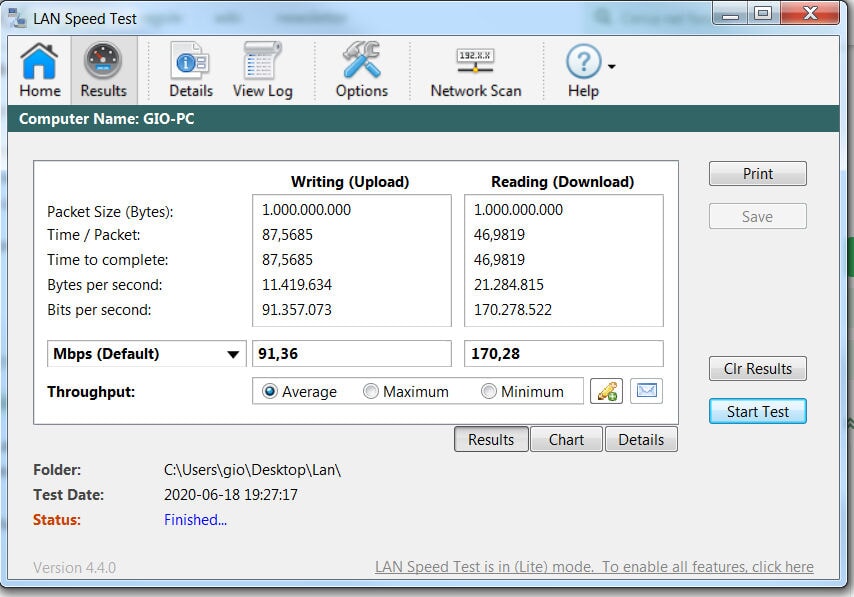Close the LAN Speed Test window

pyautogui.click(x=810, y=14)
